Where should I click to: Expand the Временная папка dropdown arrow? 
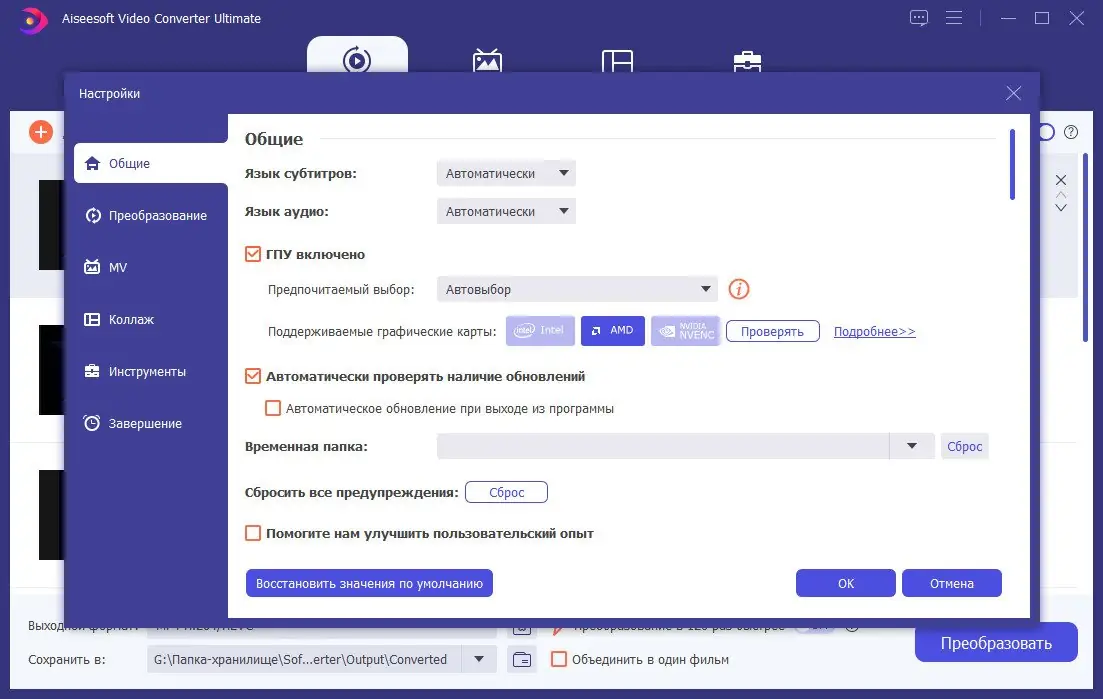(912, 446)
